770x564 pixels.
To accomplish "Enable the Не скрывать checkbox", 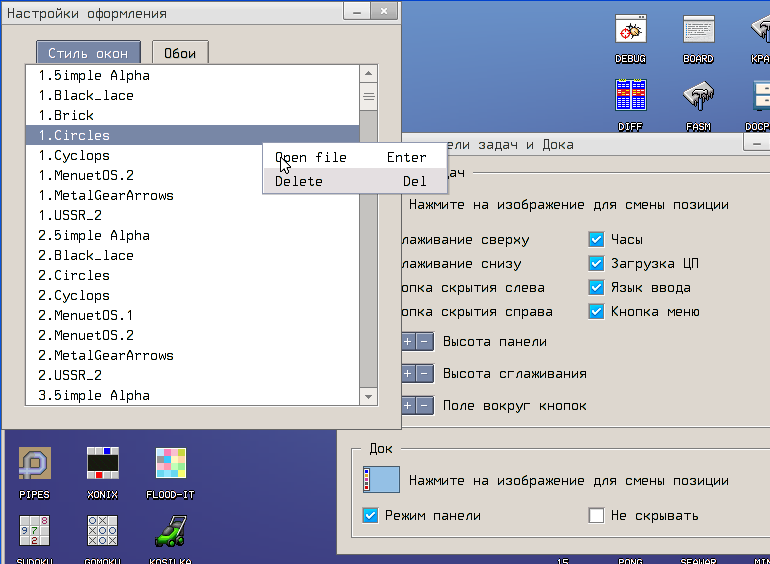I will pyautogui.click(x=597, y=516).
